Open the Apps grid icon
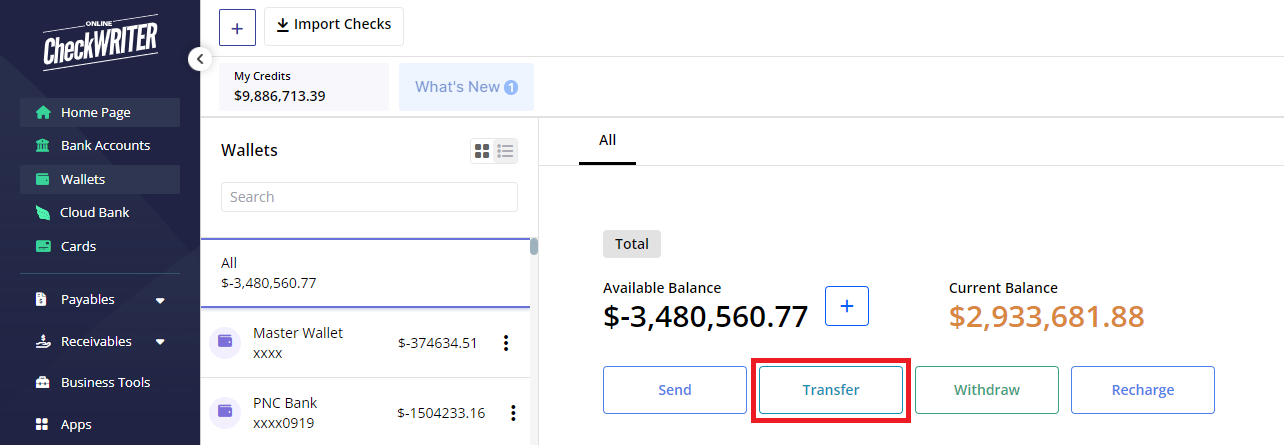Viewport: 1284px width, 445px height. coord(42,424)
